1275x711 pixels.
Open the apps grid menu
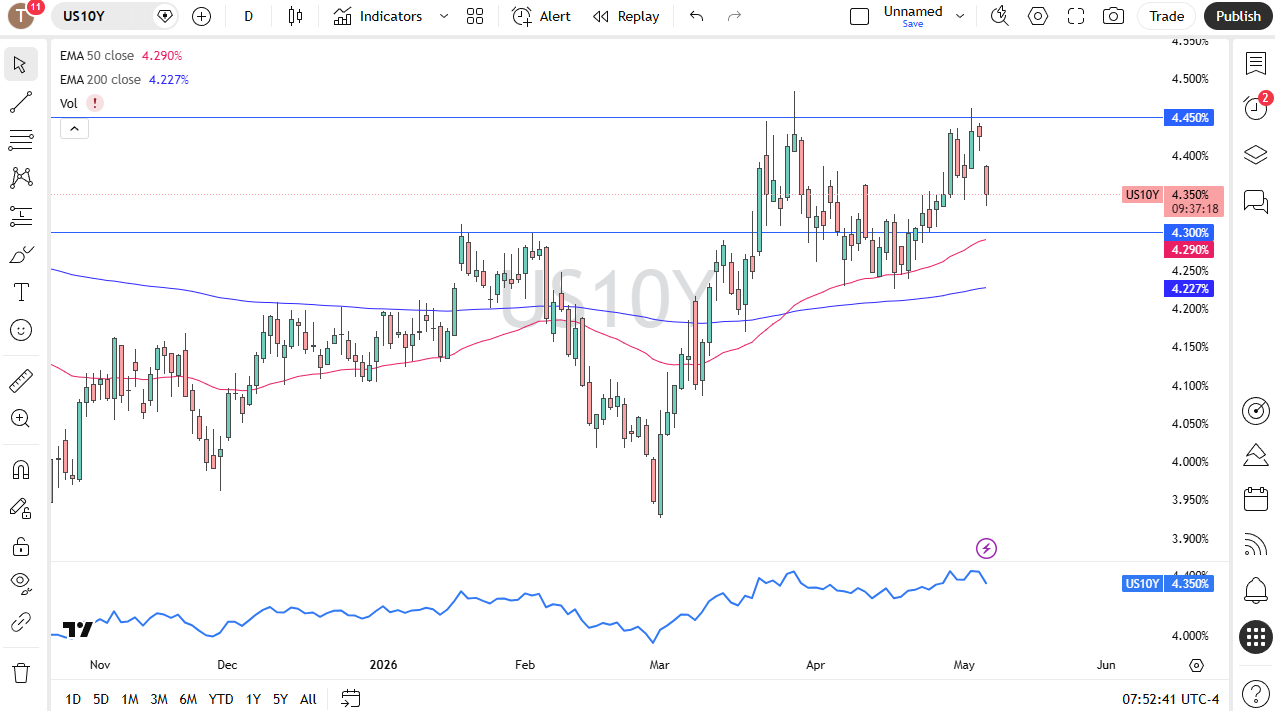[x=1256, y=636]
